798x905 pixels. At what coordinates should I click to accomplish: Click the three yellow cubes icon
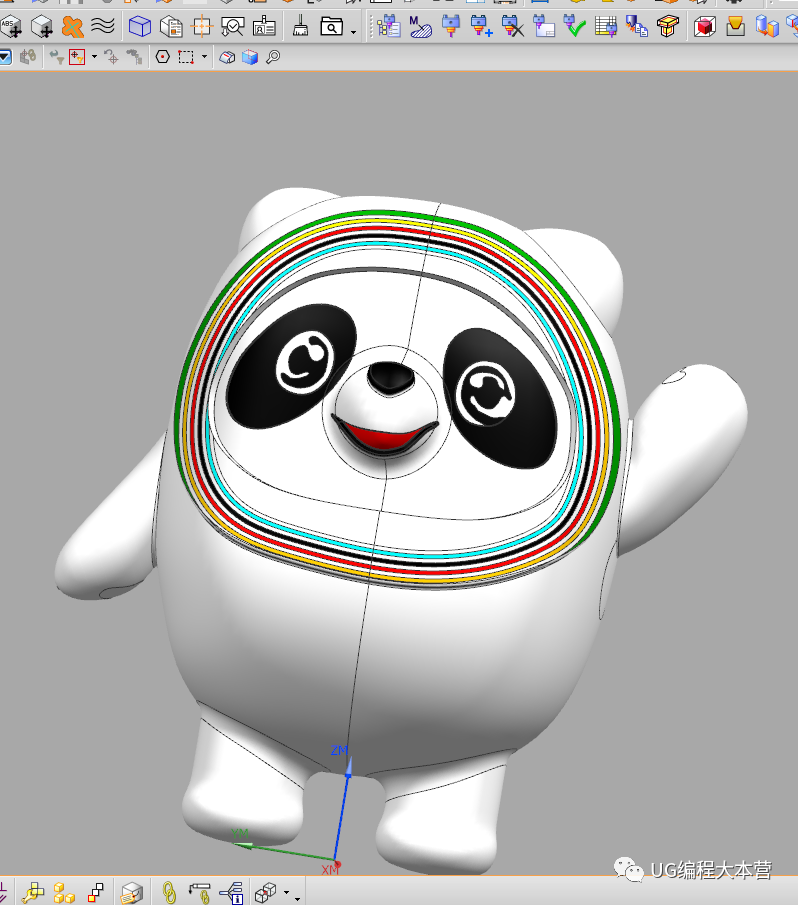click(64, 892)
